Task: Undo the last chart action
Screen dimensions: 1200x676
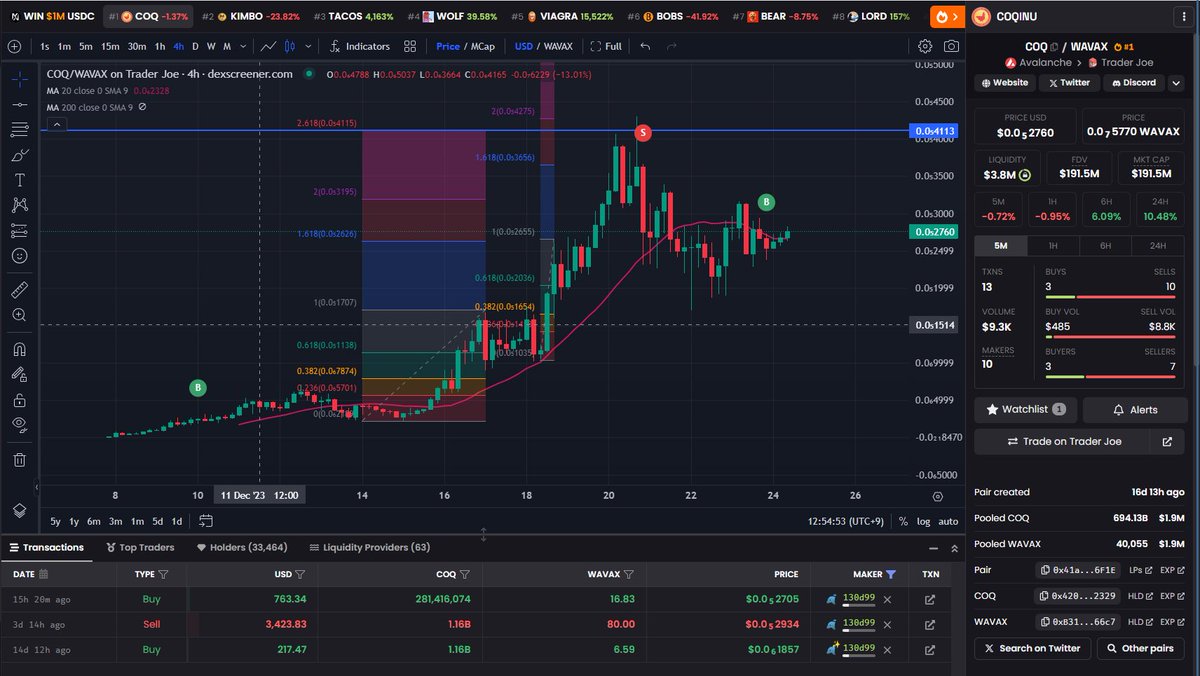Action: (x=645, y=46)
